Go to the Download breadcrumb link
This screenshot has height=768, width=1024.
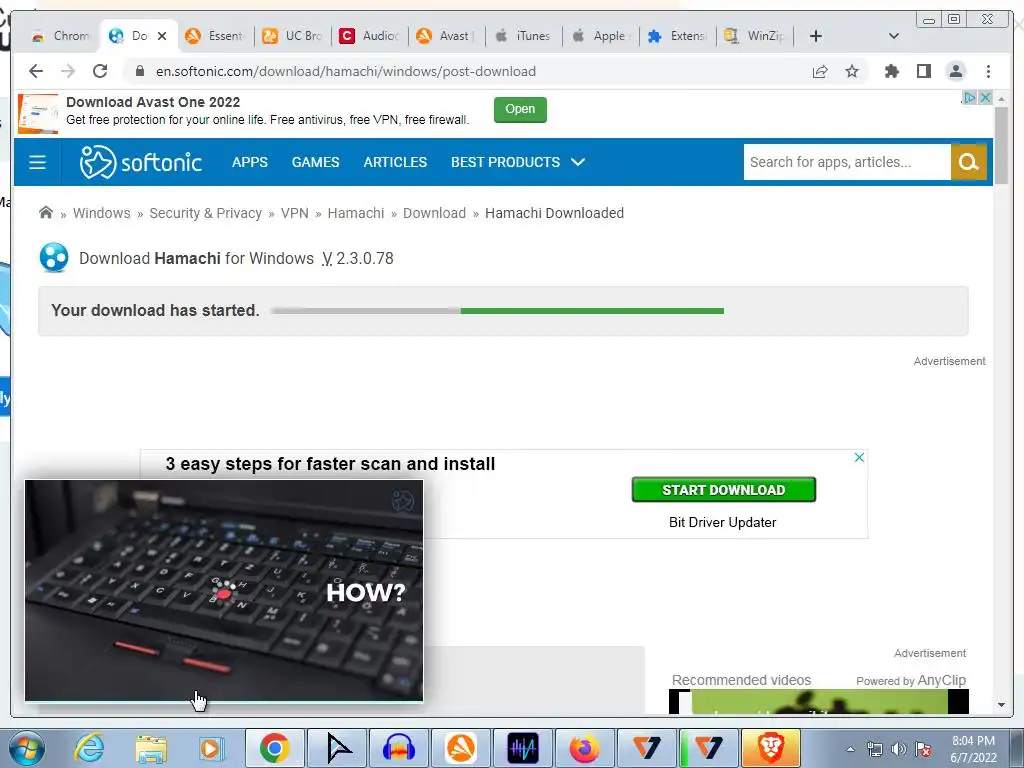(x=434, y=213)
